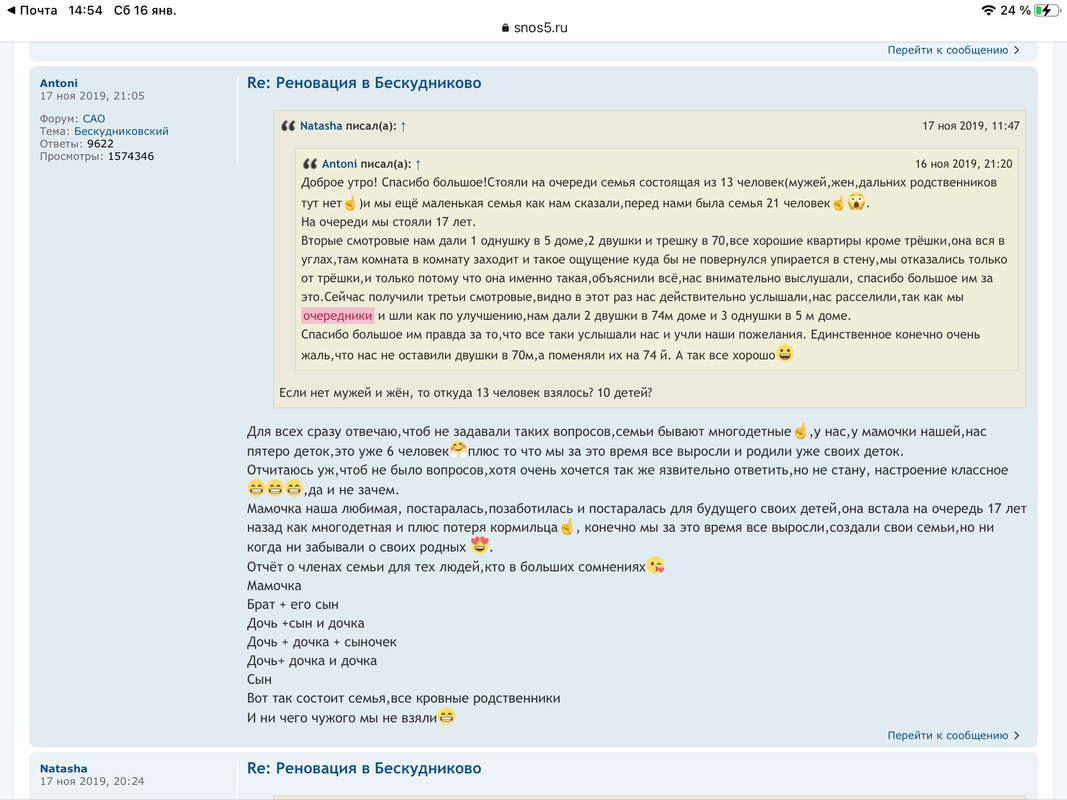Tap the line 'Дочь+ дочка и дочка'
The height and width of the screenshot is (800, 1067).
(312, 661)
